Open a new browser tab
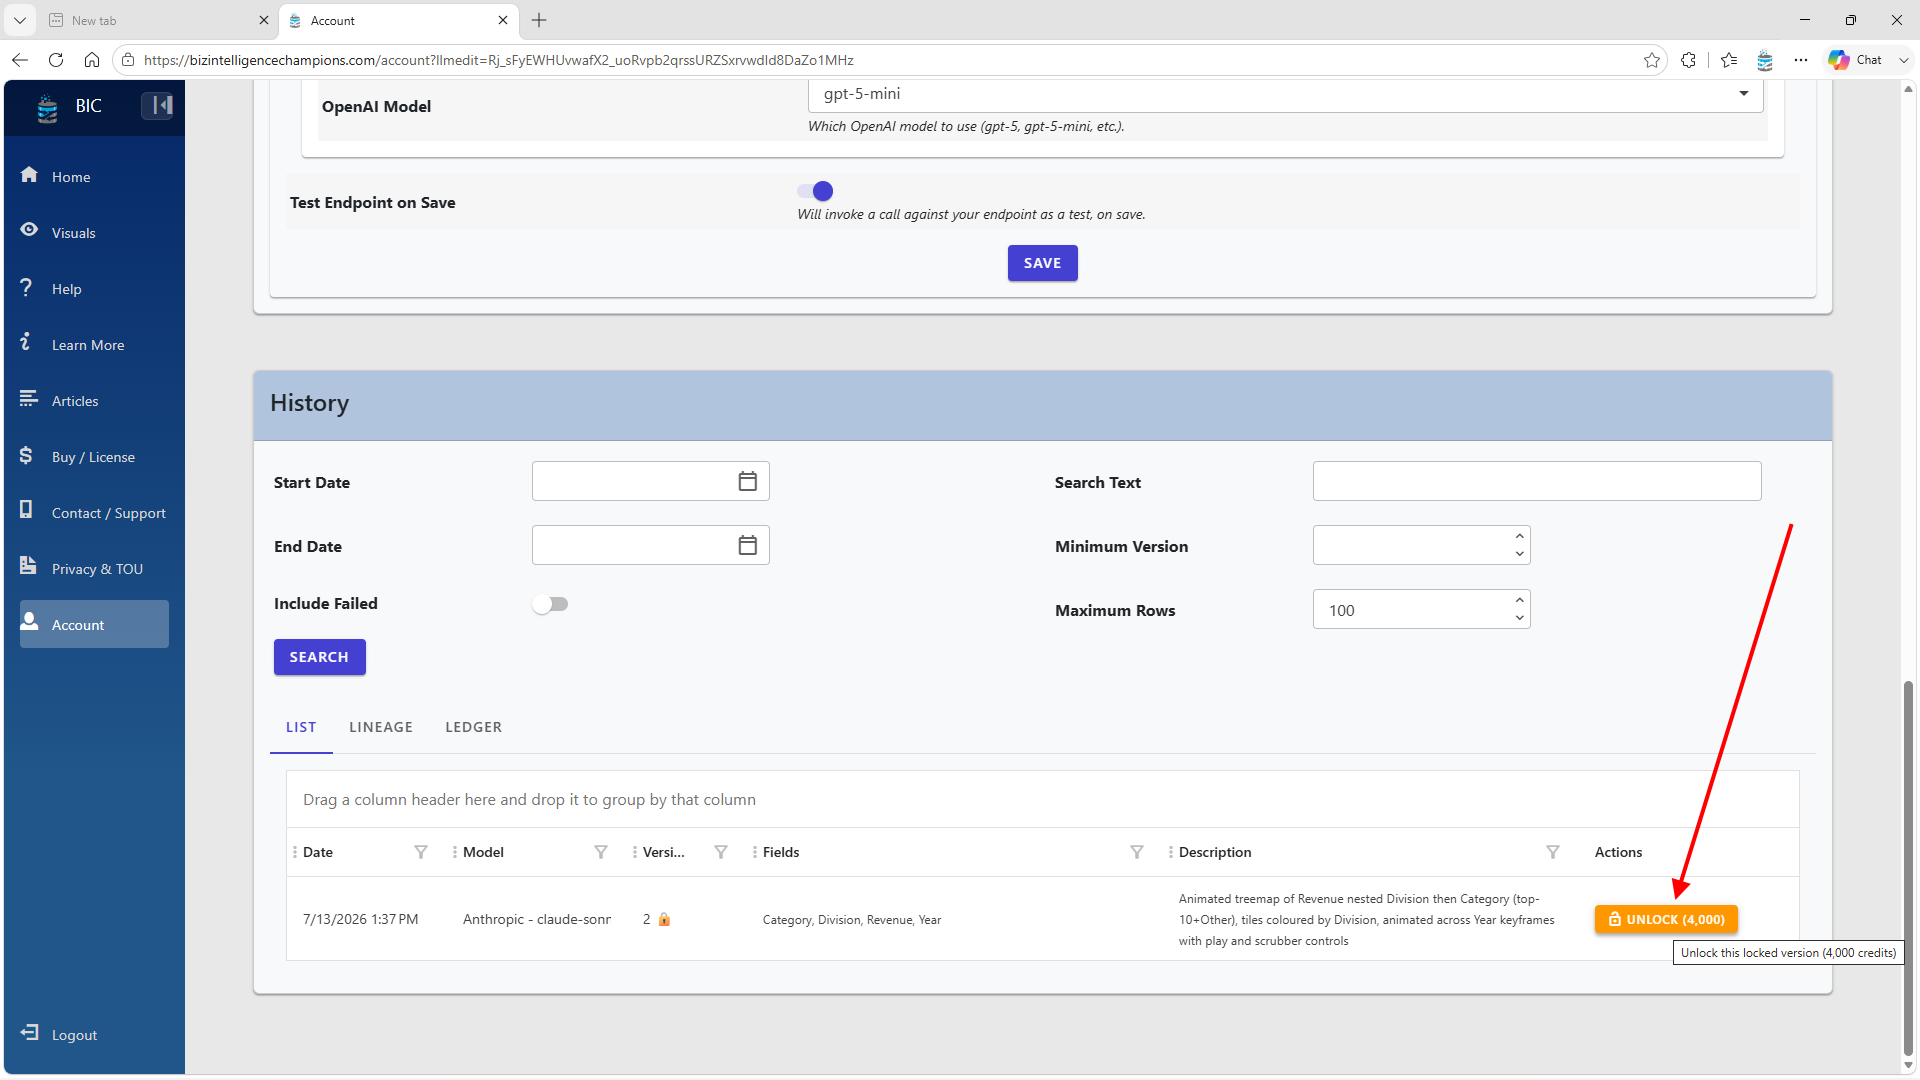This screenshot has width=1920, height=1080. pyautogui.click(x=539, y=20)
